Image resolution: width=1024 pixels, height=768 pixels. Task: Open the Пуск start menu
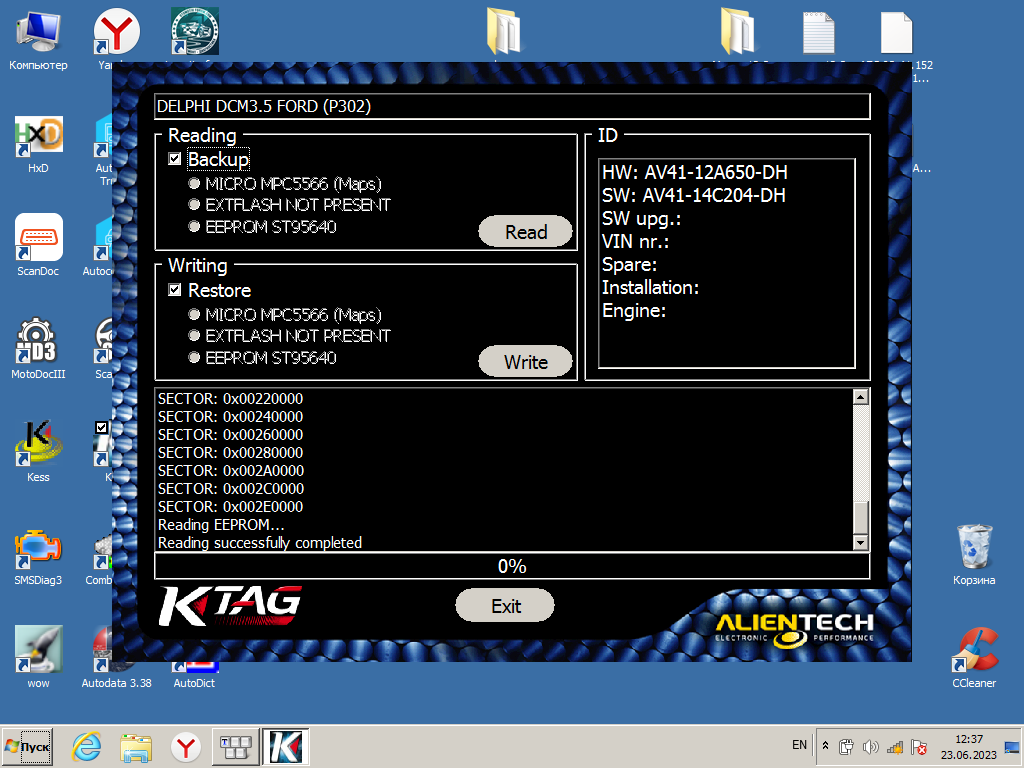point(28,747)
